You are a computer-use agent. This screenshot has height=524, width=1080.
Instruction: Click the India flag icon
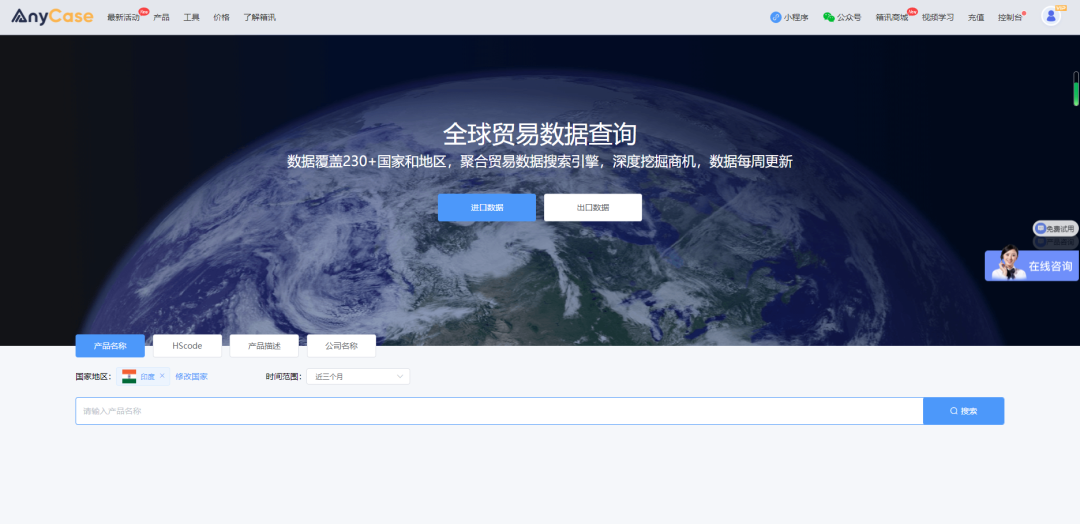click(x=129, y=377)
